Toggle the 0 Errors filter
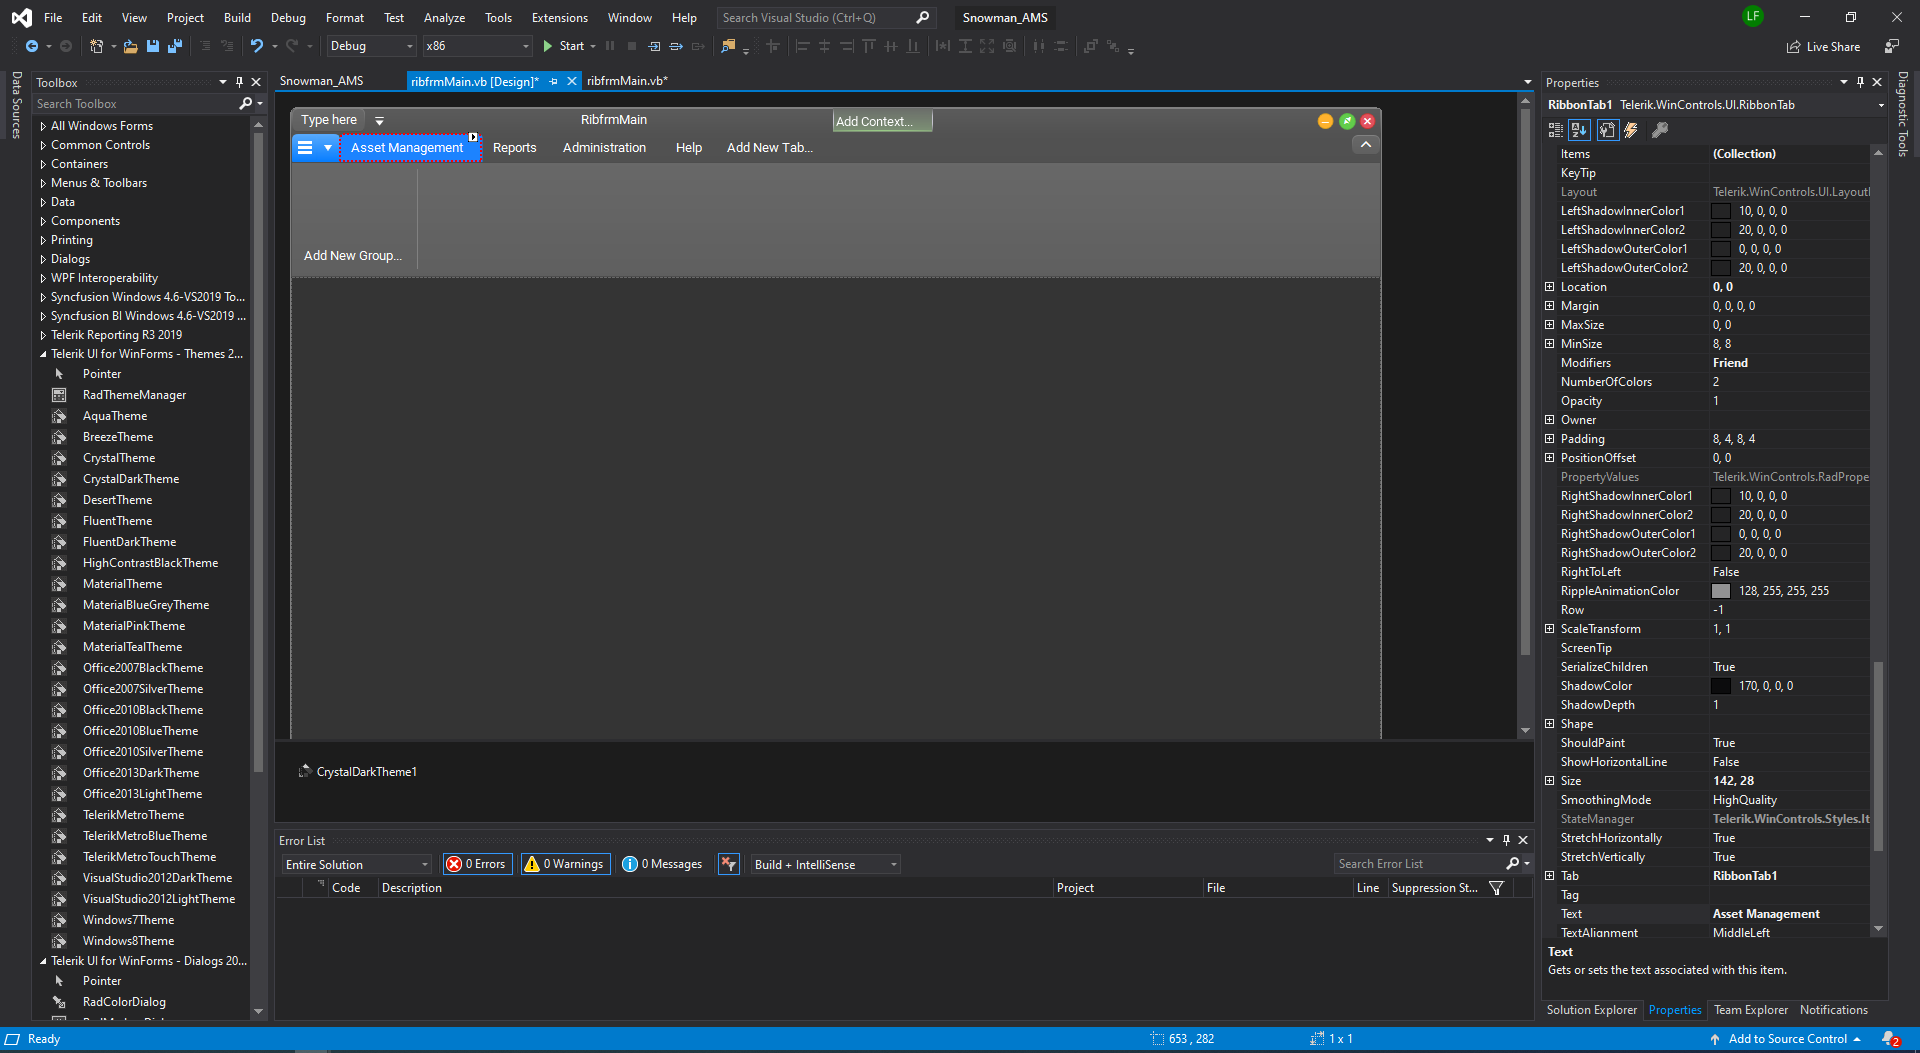The image size is (1920, 1053). (x=477, y=864)
